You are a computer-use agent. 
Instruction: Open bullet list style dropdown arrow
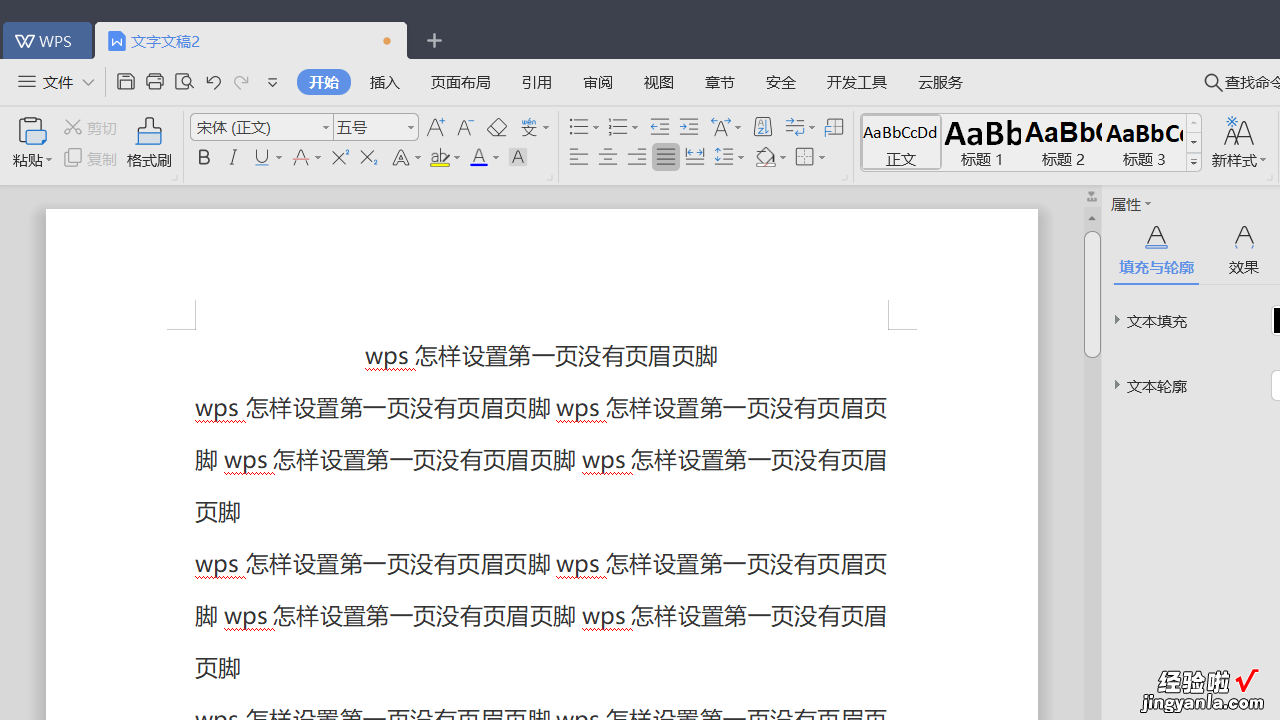click(x=595, y=128)
